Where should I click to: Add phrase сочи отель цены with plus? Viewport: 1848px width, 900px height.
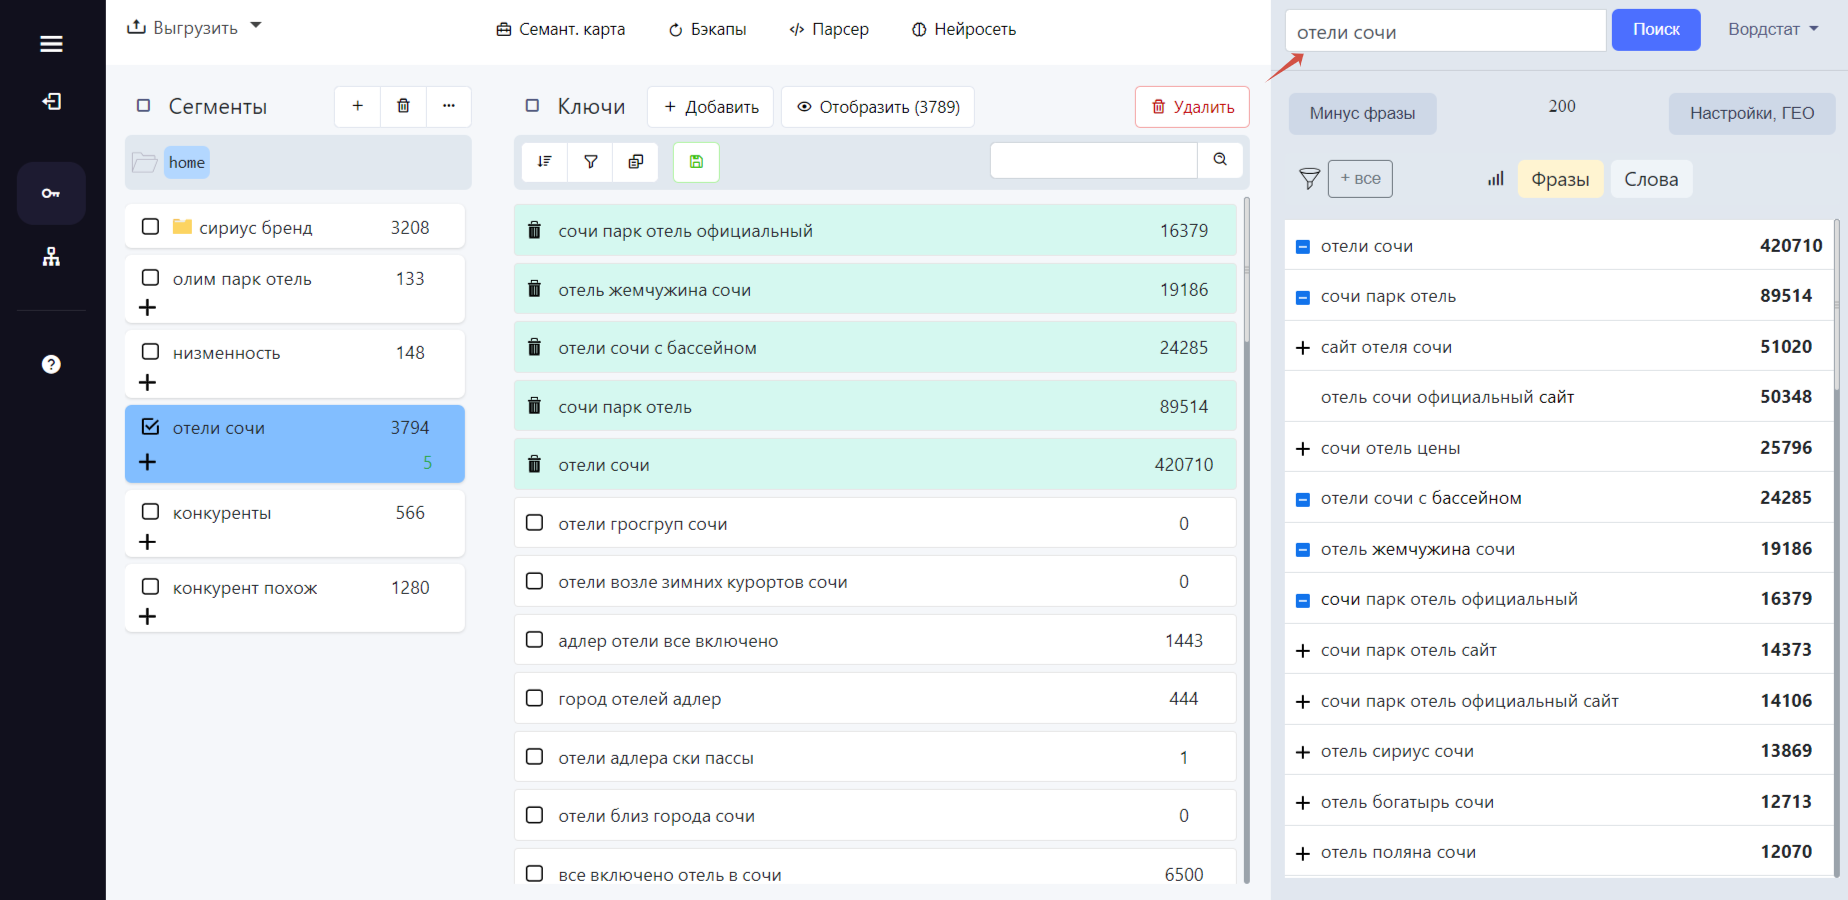pyautogui.click(x=1303, y=449)
